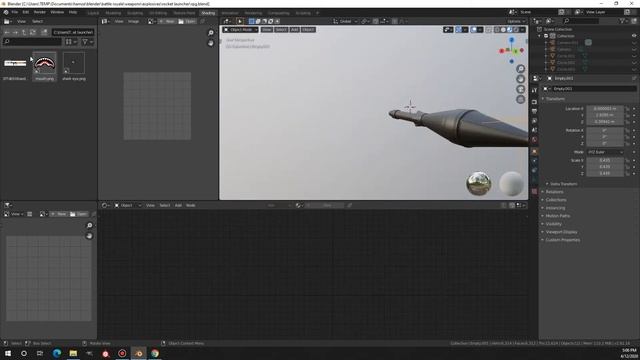Click outliner search field
Viewport: 640px width, 360px height.
click(582, 21)
